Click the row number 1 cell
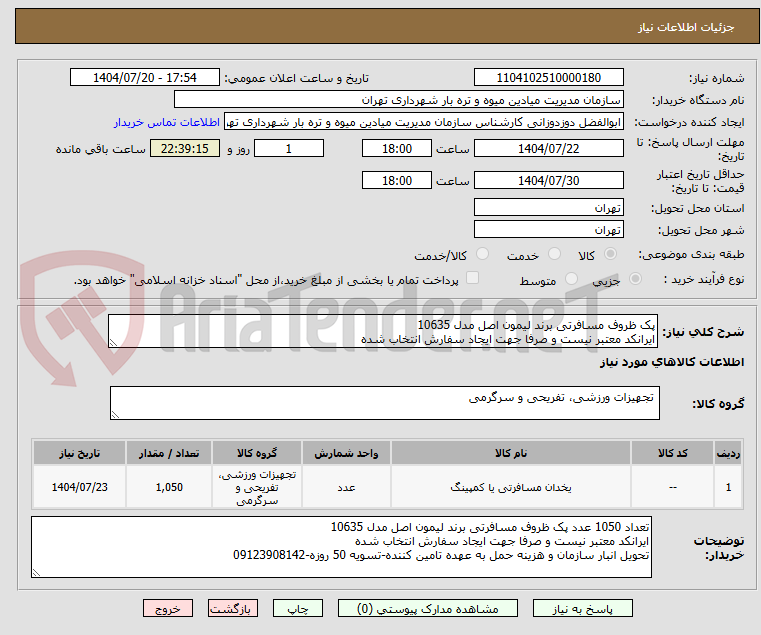 [728, 487]
